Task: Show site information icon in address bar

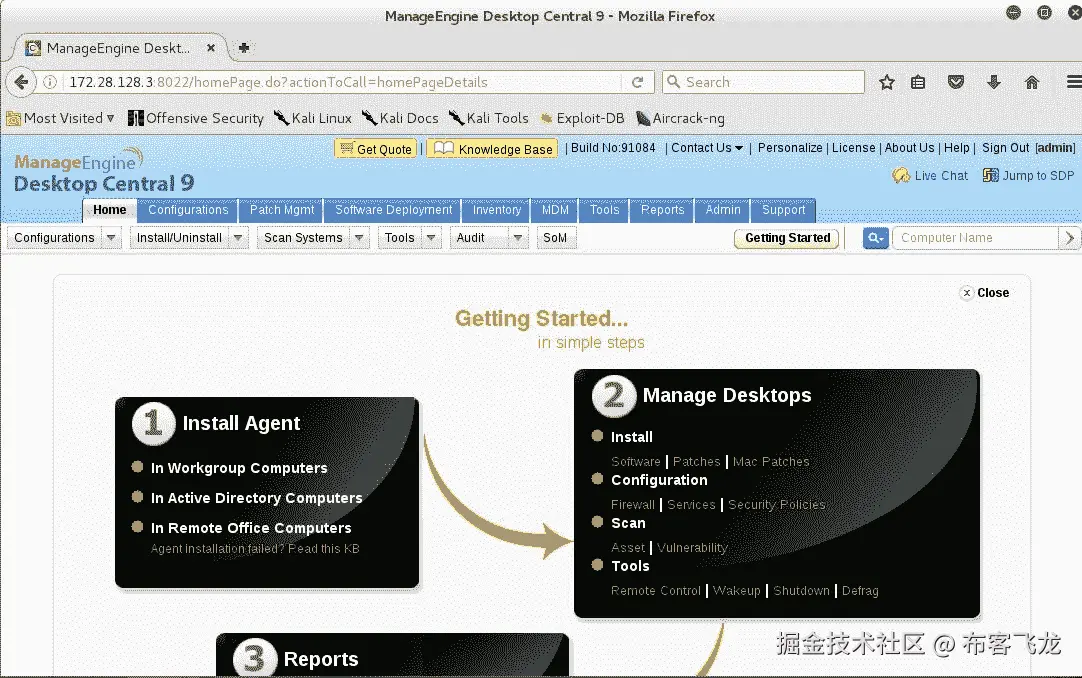Action: point(50,82)
